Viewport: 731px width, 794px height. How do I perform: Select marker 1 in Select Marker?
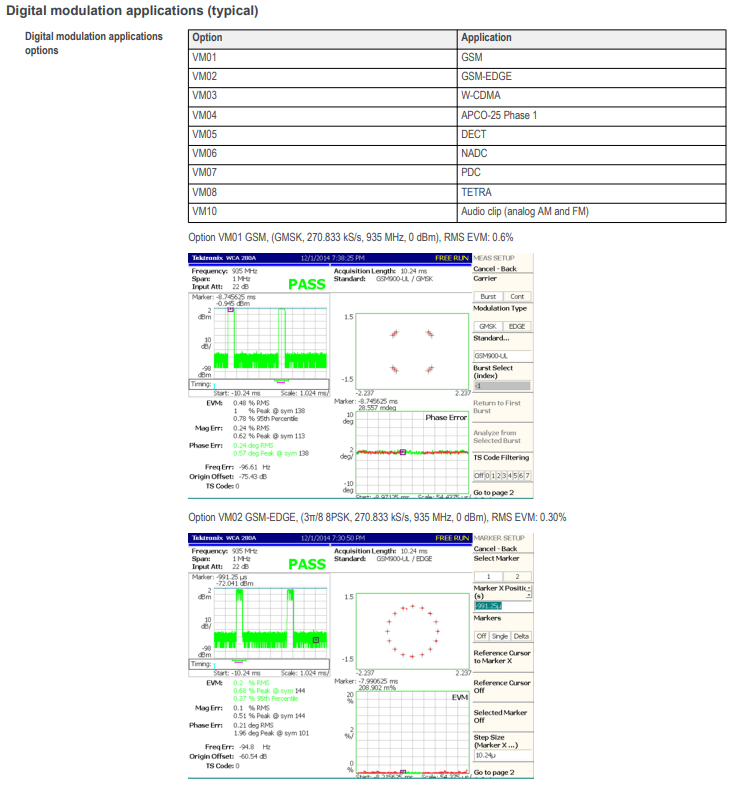pos(489,576)
